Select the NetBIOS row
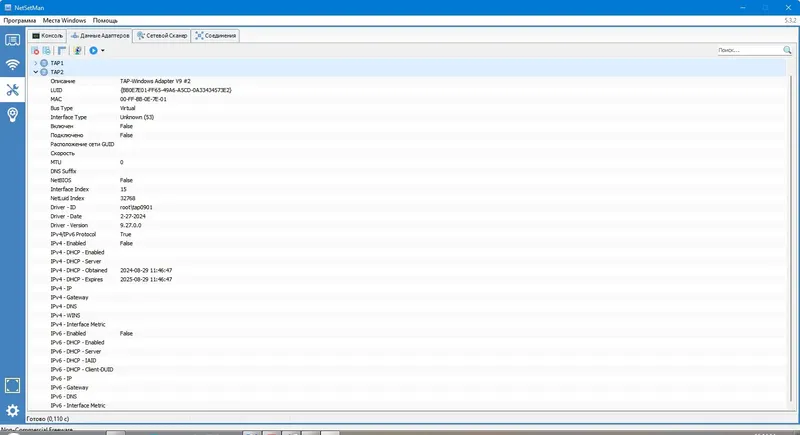The image size is (800, 435). coord(408,181)
